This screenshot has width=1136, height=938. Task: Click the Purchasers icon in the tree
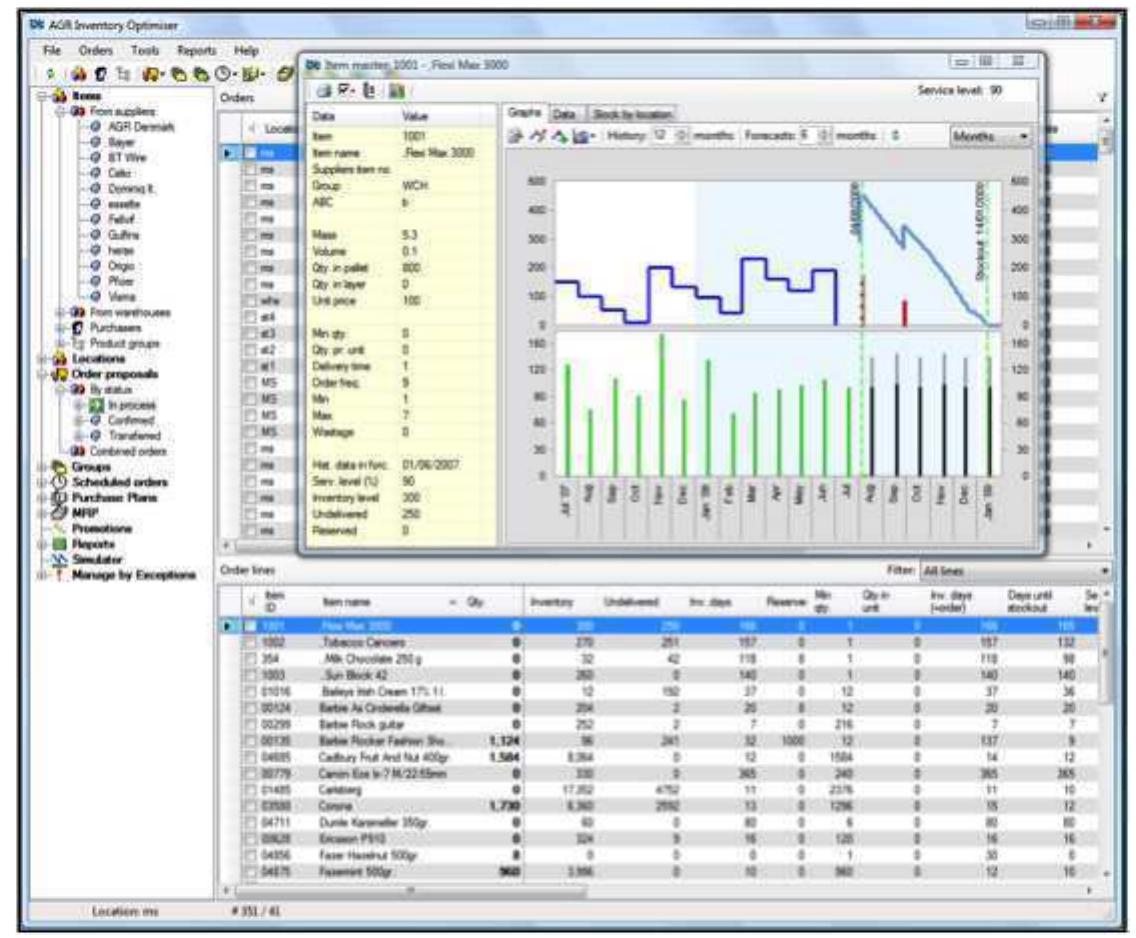tap(78, 328)
